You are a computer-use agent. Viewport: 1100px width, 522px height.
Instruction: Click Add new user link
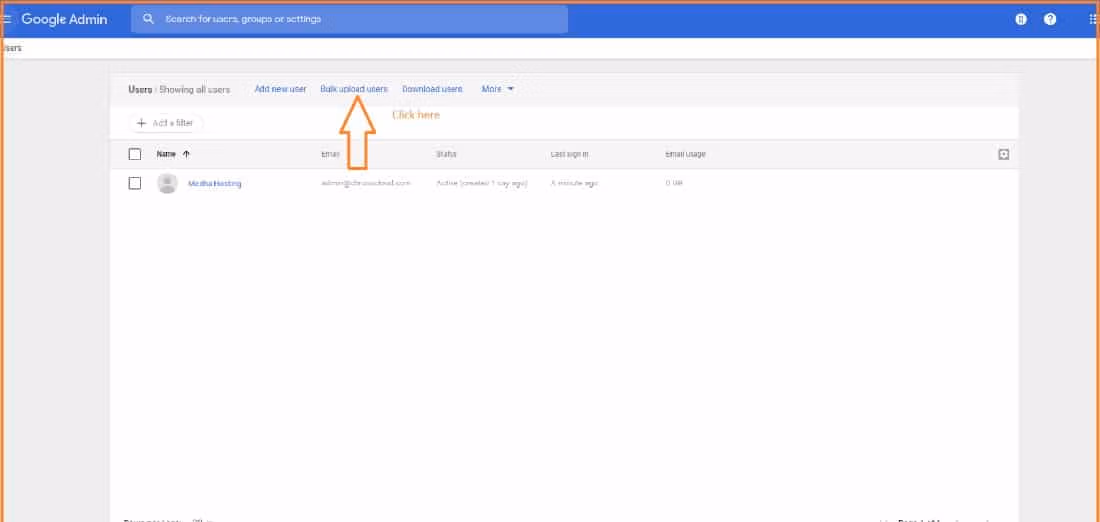click(x=280, y=89)
